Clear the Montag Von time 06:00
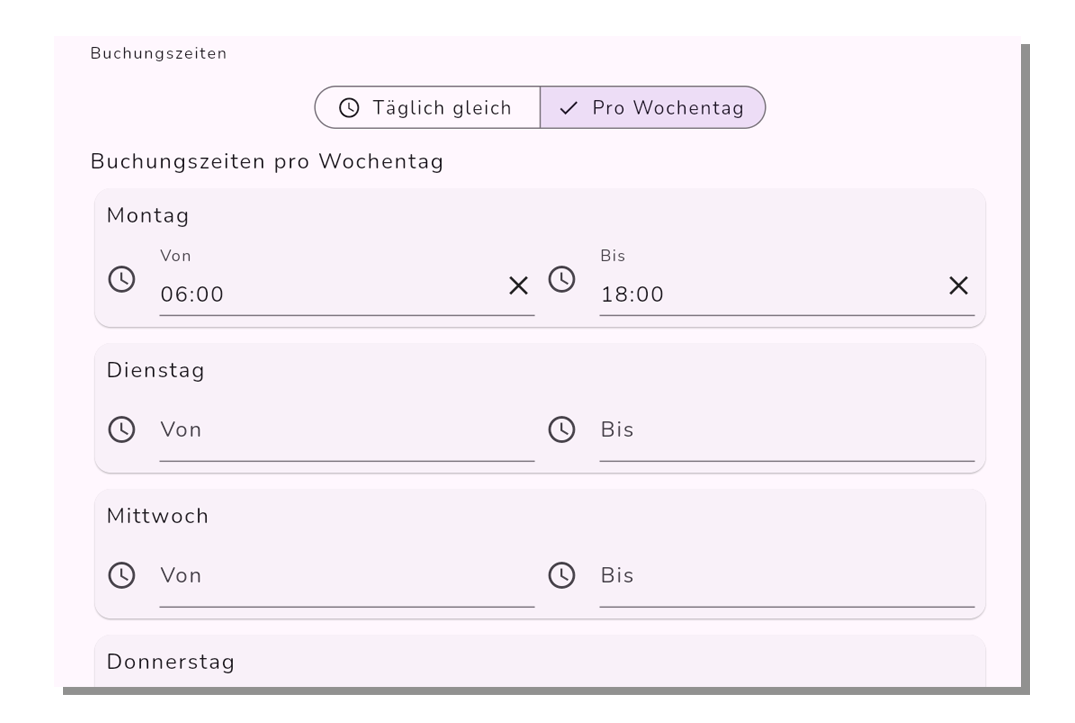 (x=518, y=286)
